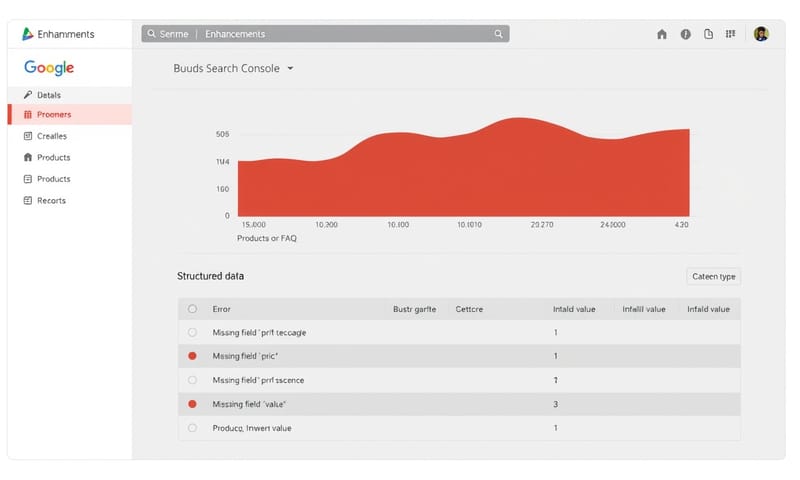Viewport: 800px width, 480px height.
Task: Sort by the first Infald value column
Action: point(574,309)
